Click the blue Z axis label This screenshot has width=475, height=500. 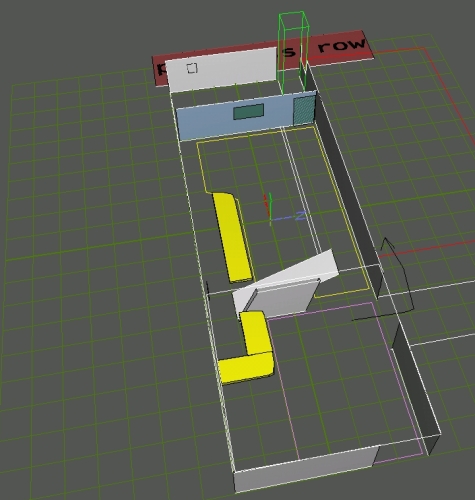click(300, 216)
